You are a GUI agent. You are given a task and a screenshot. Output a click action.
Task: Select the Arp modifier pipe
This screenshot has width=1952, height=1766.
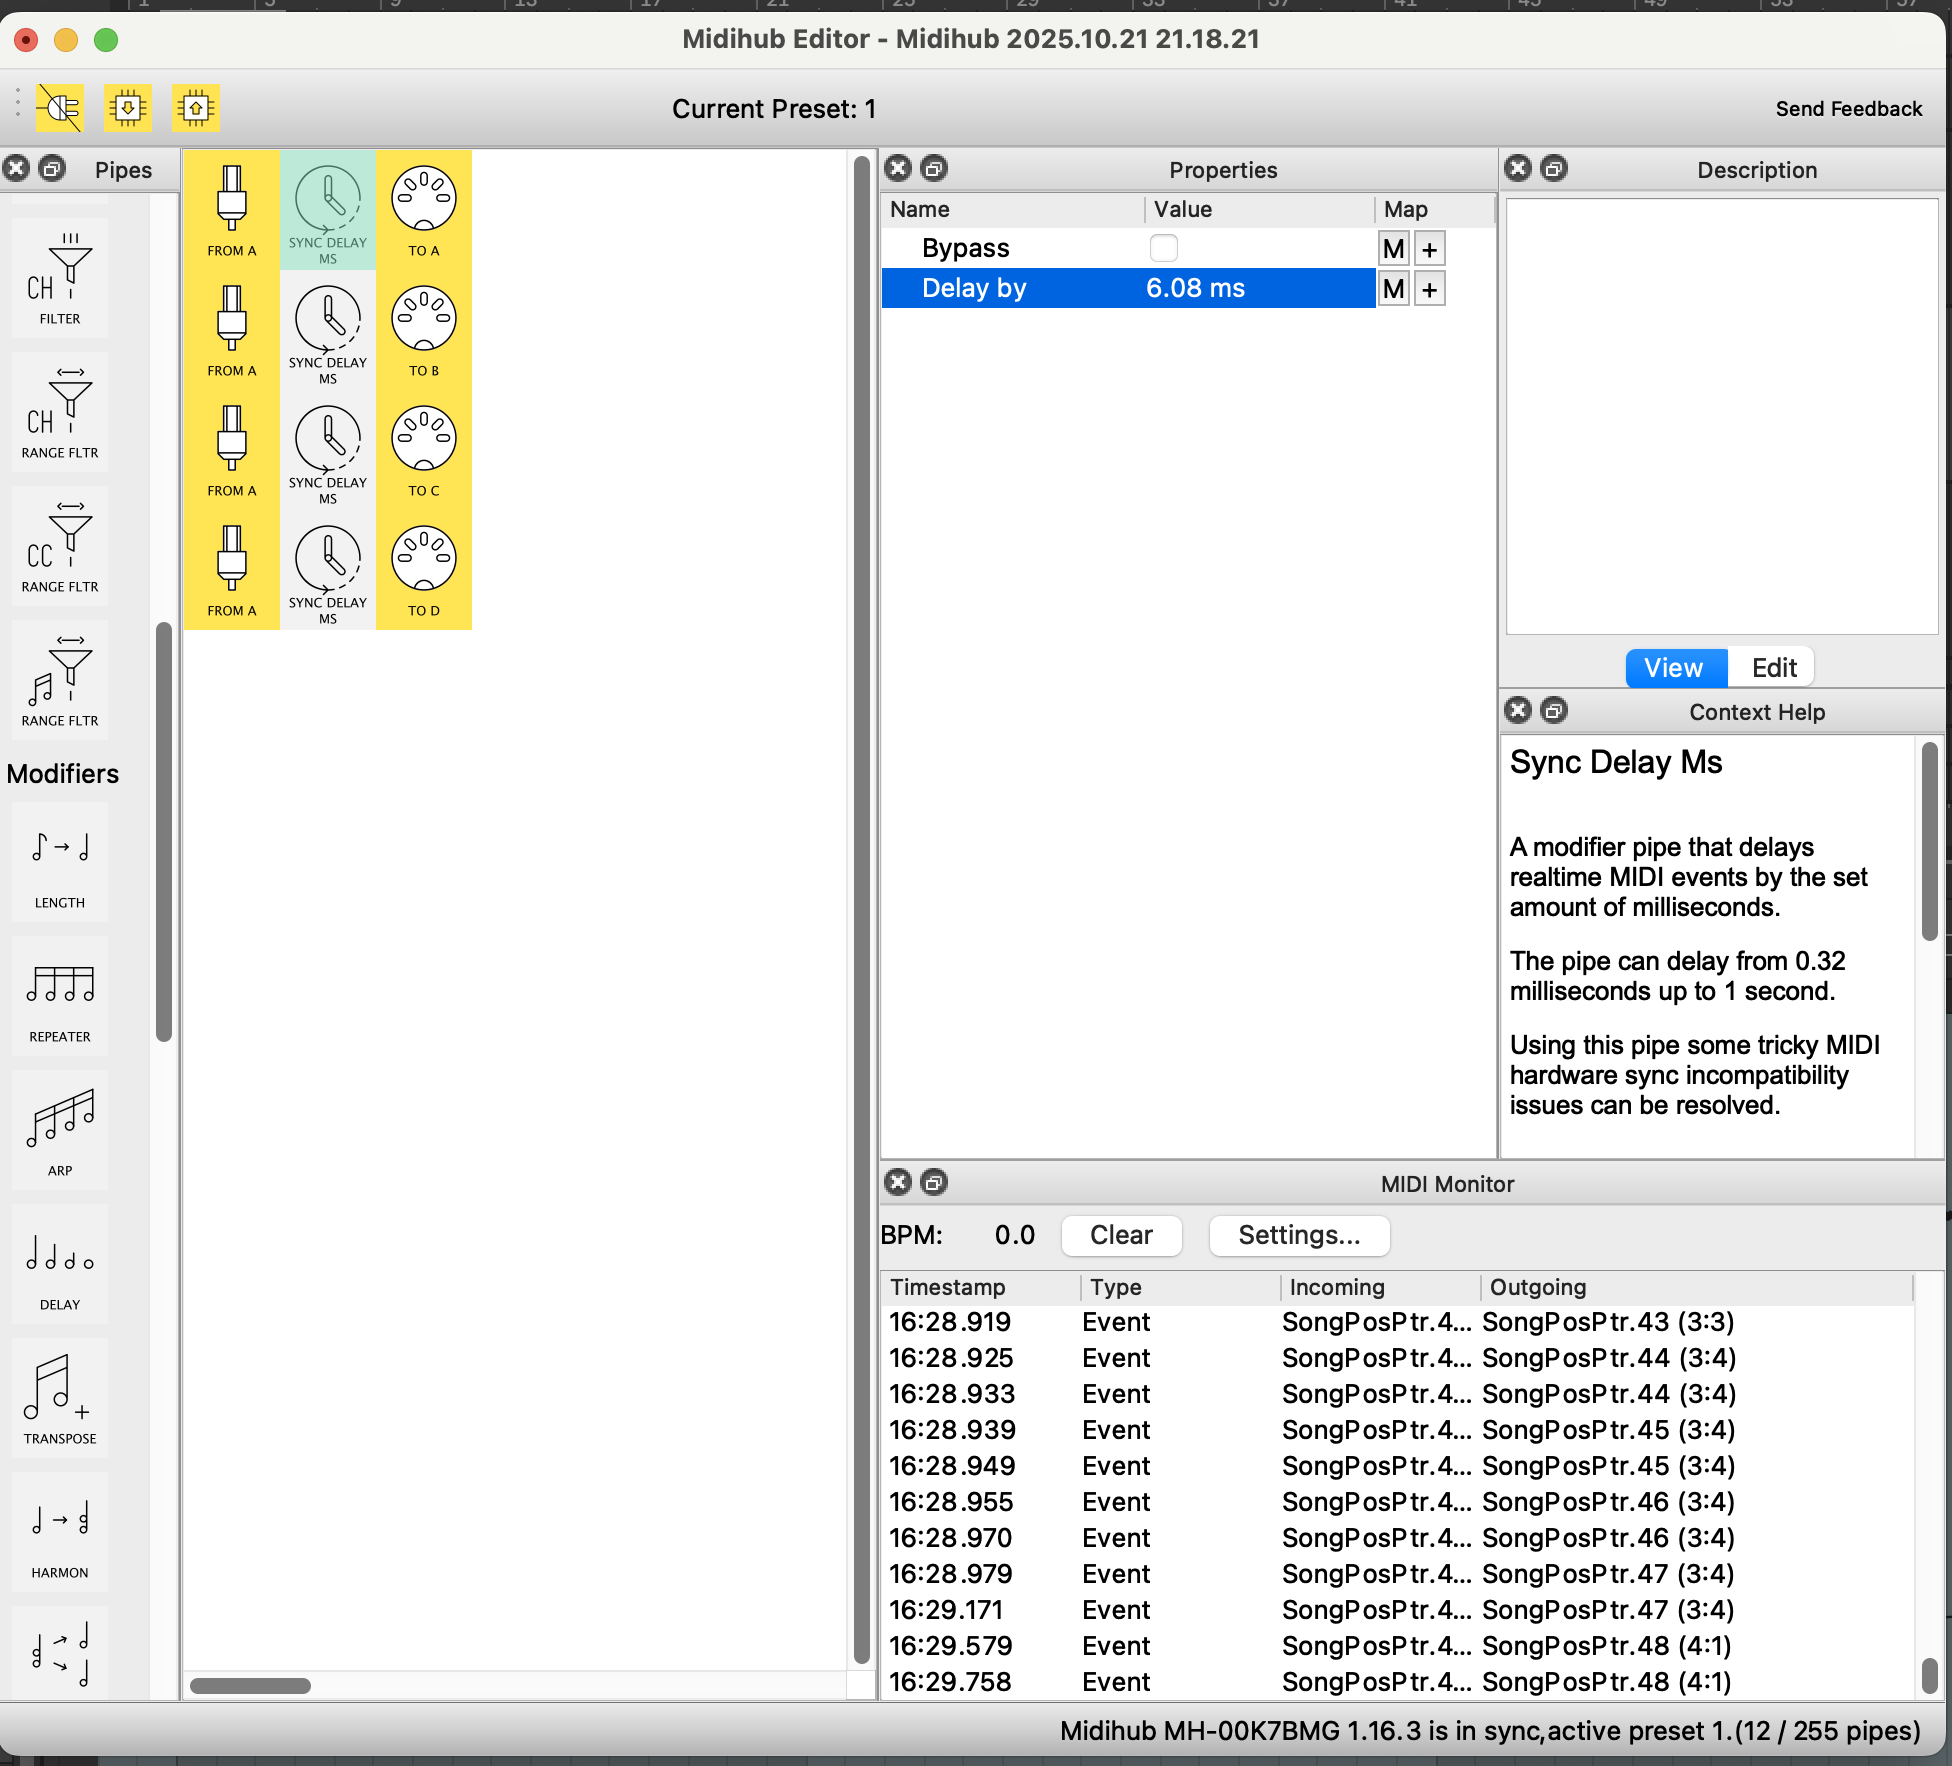(60, 1130)
